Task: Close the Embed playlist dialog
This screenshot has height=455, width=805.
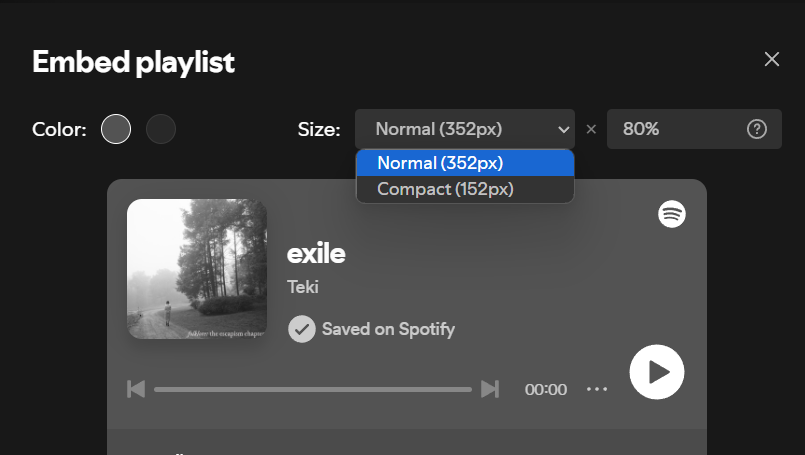Action: [x=772, y=59]
